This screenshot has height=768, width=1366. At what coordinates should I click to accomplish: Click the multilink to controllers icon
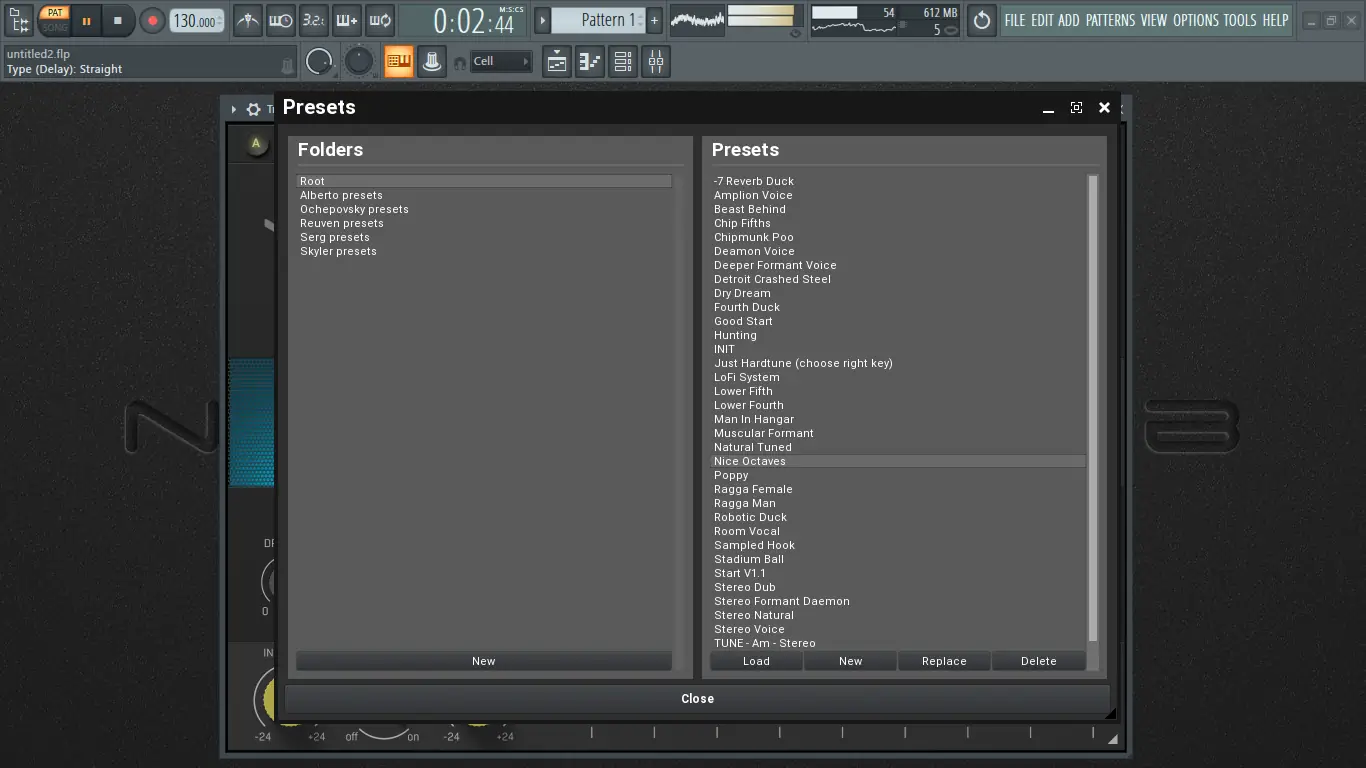(x=432, y=62)
